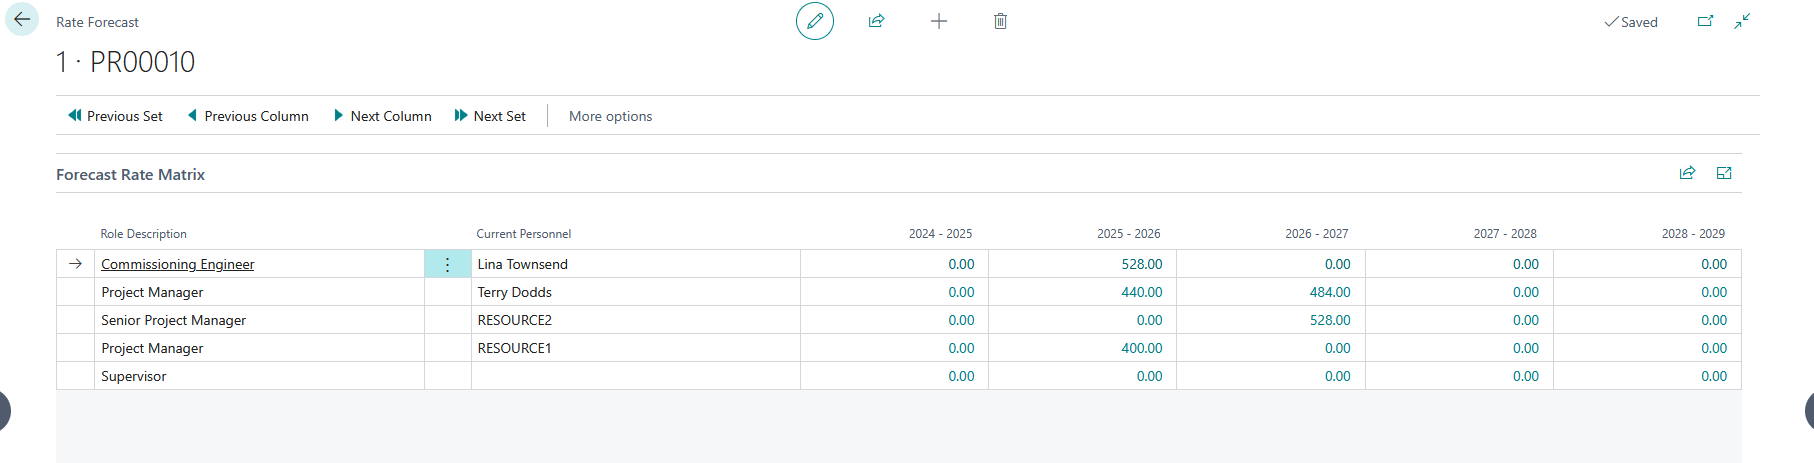Click the 528.00 value for Lina Townsend
The image size is (1814, 463).
[x=1141, y=264]
